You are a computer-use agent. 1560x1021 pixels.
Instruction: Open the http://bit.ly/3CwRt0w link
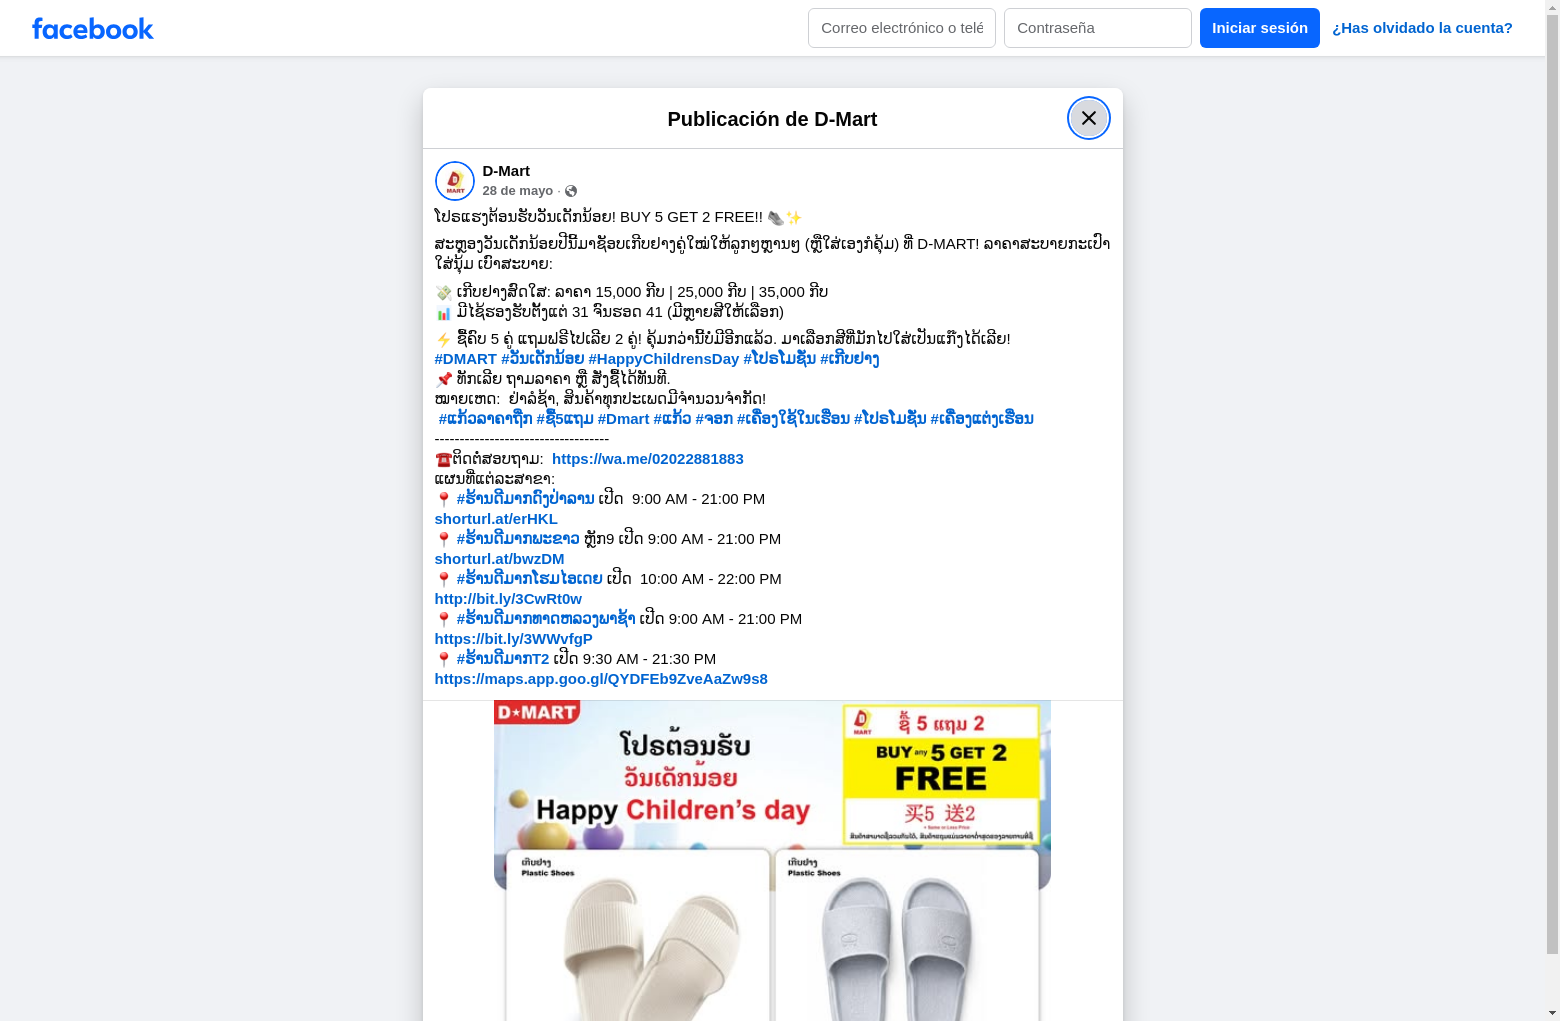point(508,599)
